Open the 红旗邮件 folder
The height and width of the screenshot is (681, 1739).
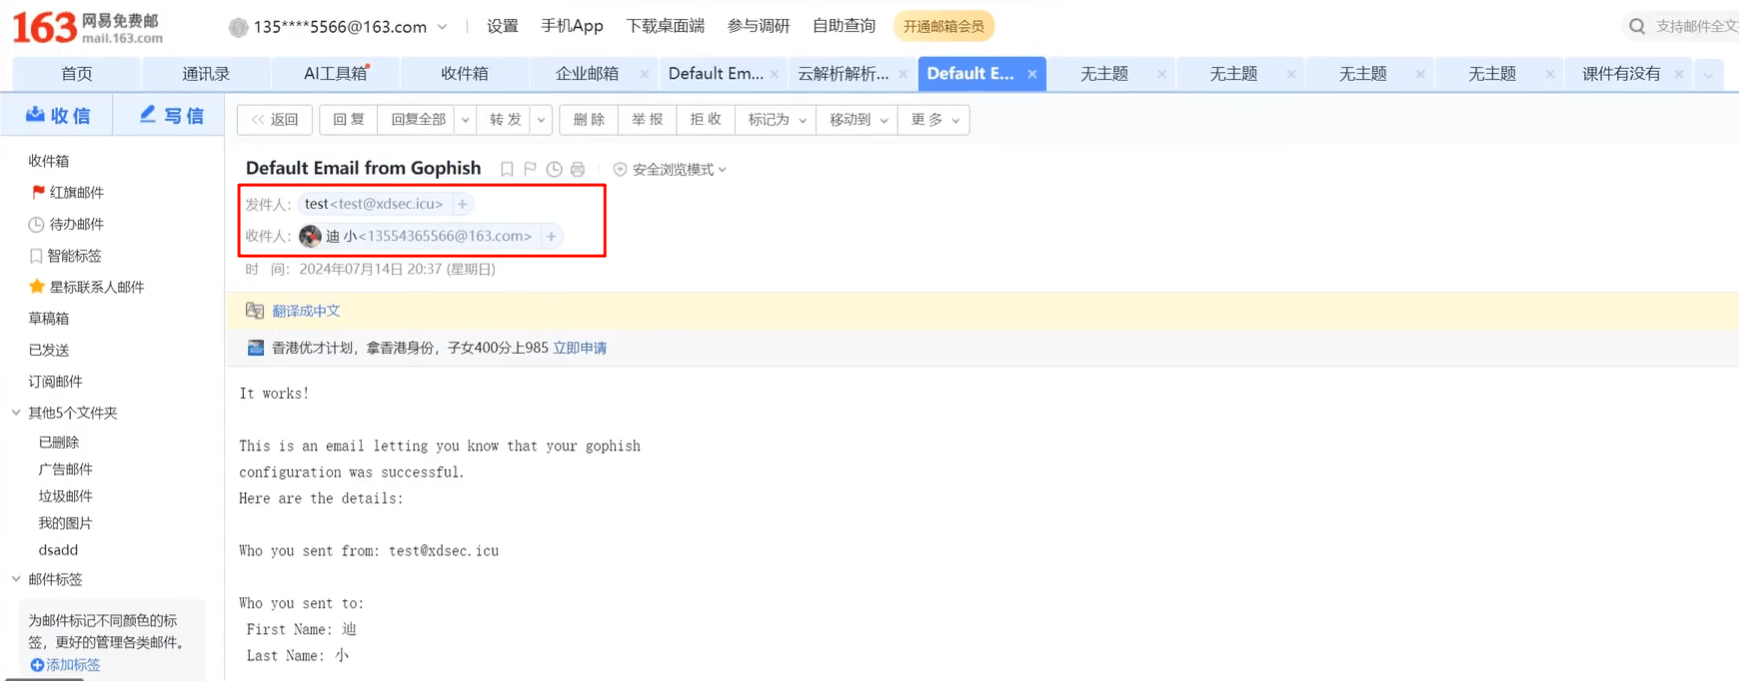click(68, 192)
